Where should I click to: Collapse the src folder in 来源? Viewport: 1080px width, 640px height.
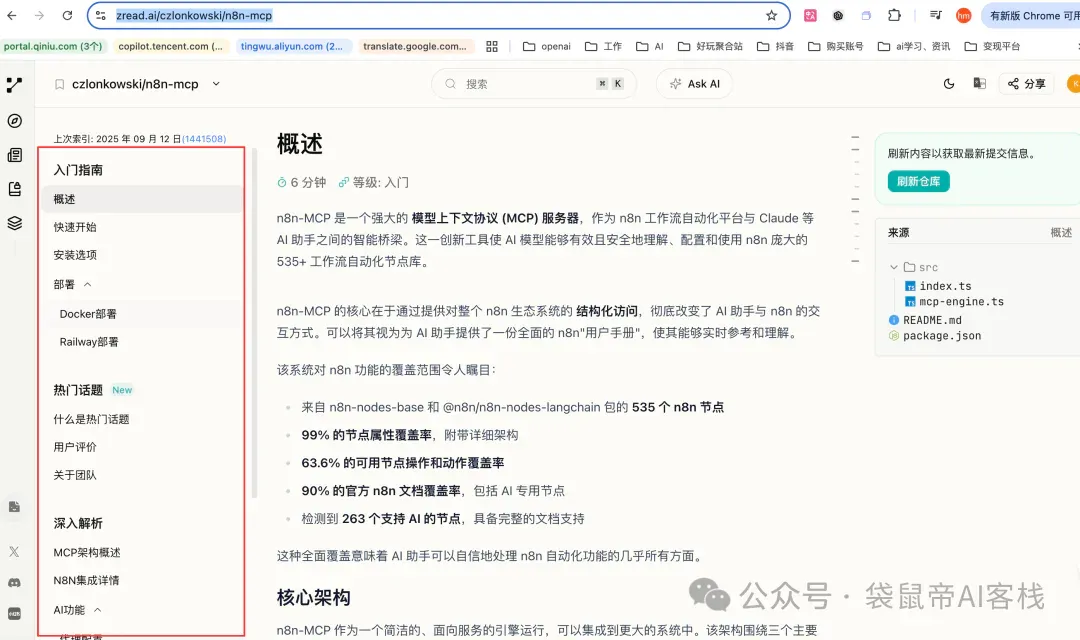(893, 267)
